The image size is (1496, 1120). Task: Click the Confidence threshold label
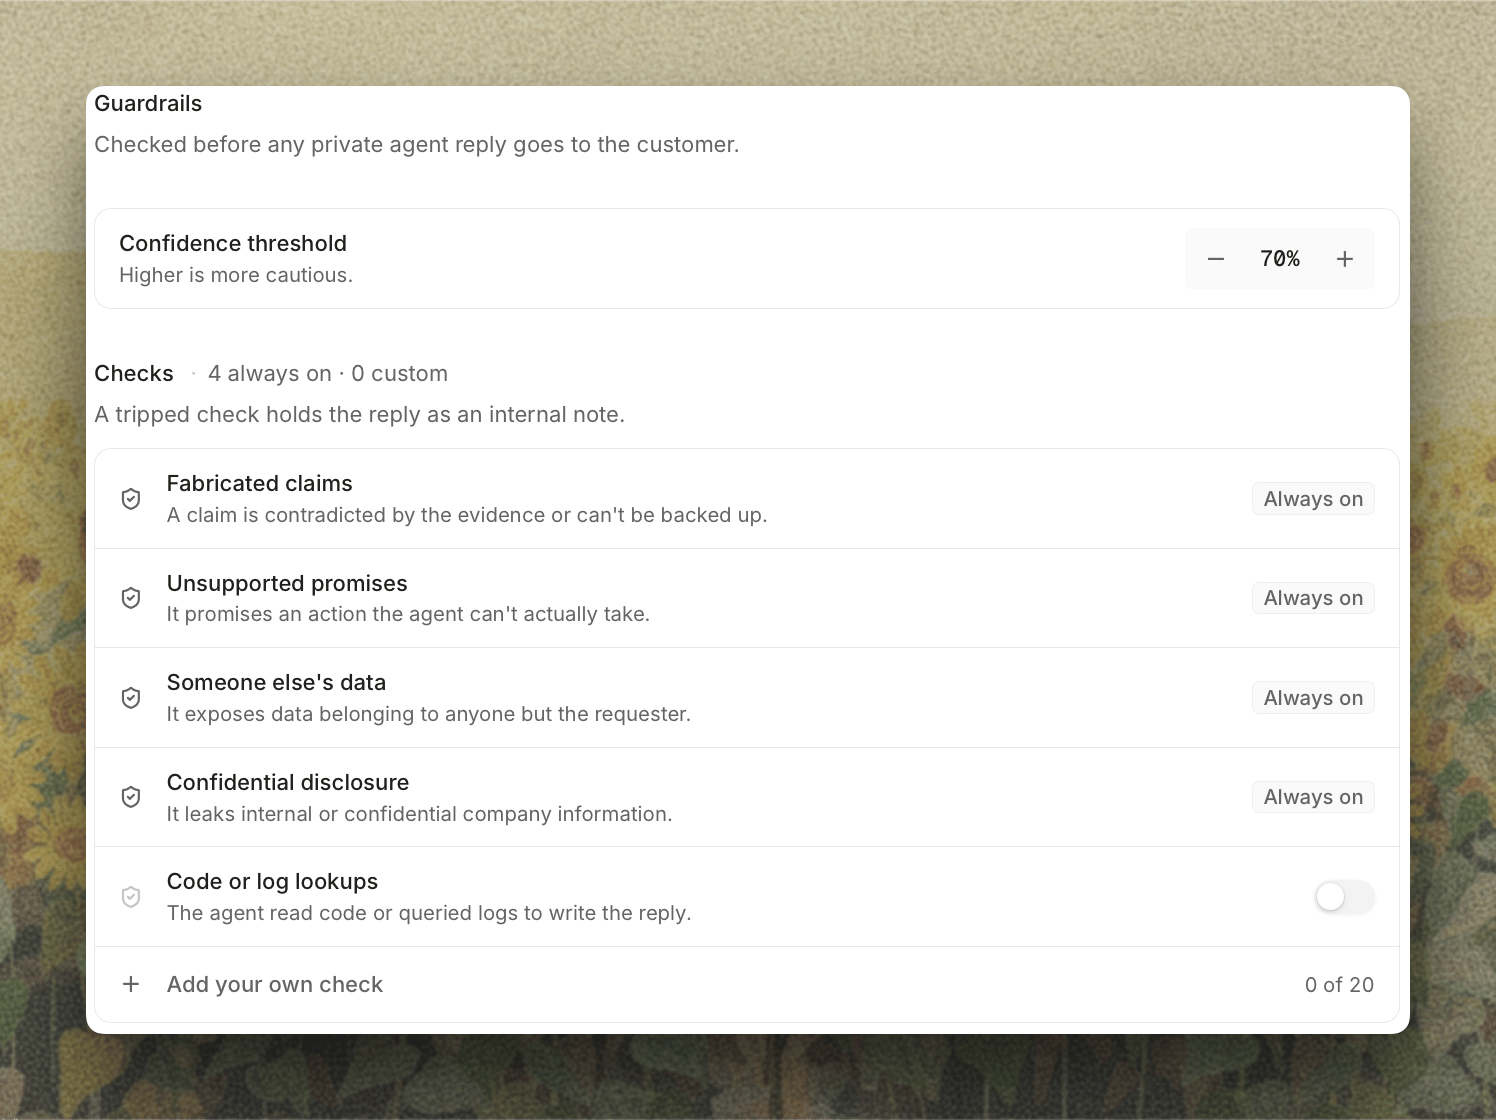[x=233, y=243]
